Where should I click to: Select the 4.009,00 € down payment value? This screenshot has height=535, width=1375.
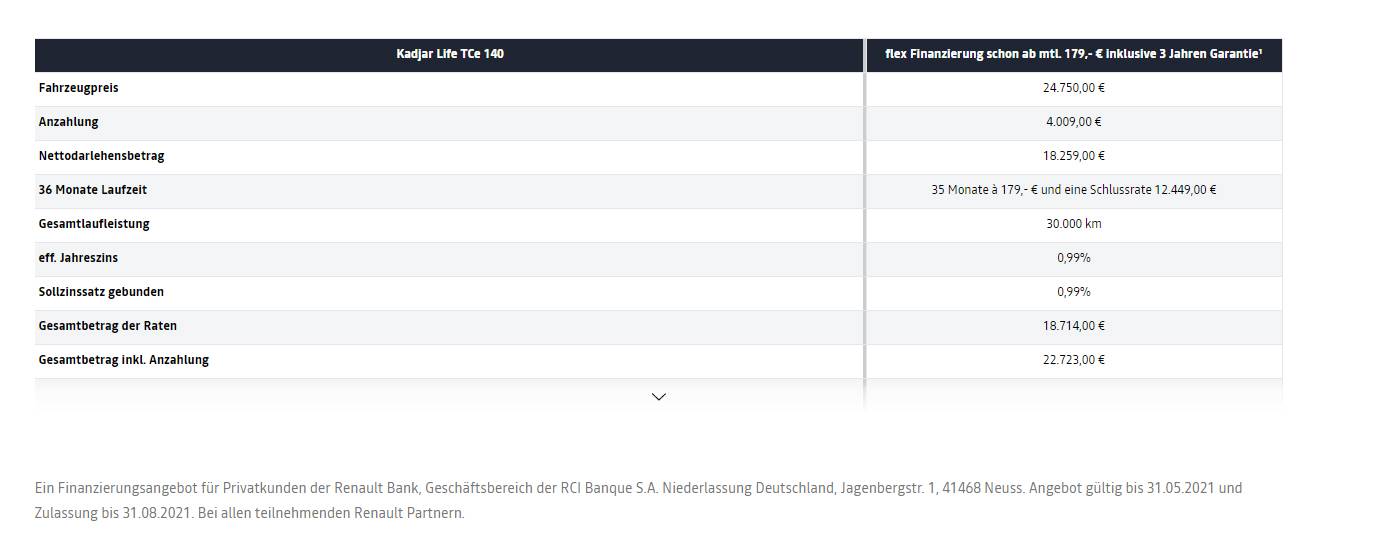[x=1073, y=122]
